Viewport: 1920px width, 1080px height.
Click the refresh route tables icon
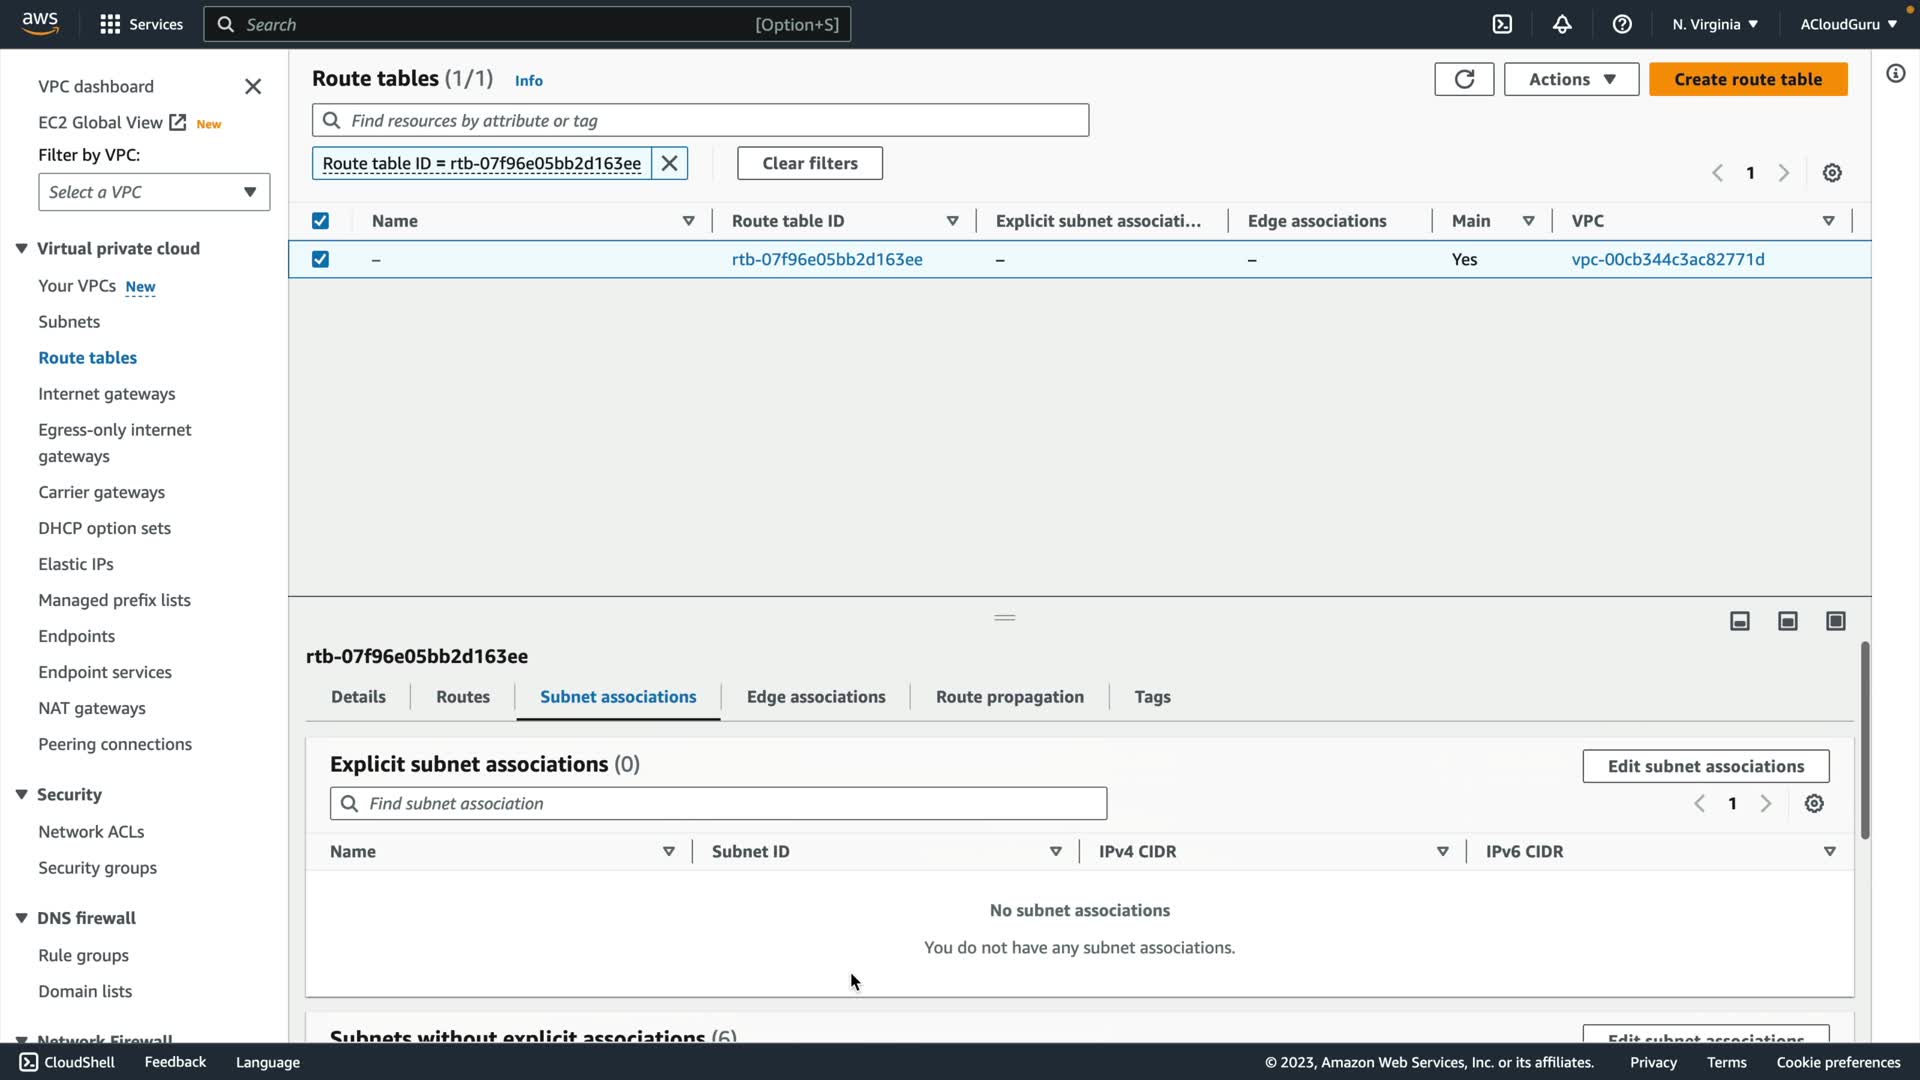1464,79
